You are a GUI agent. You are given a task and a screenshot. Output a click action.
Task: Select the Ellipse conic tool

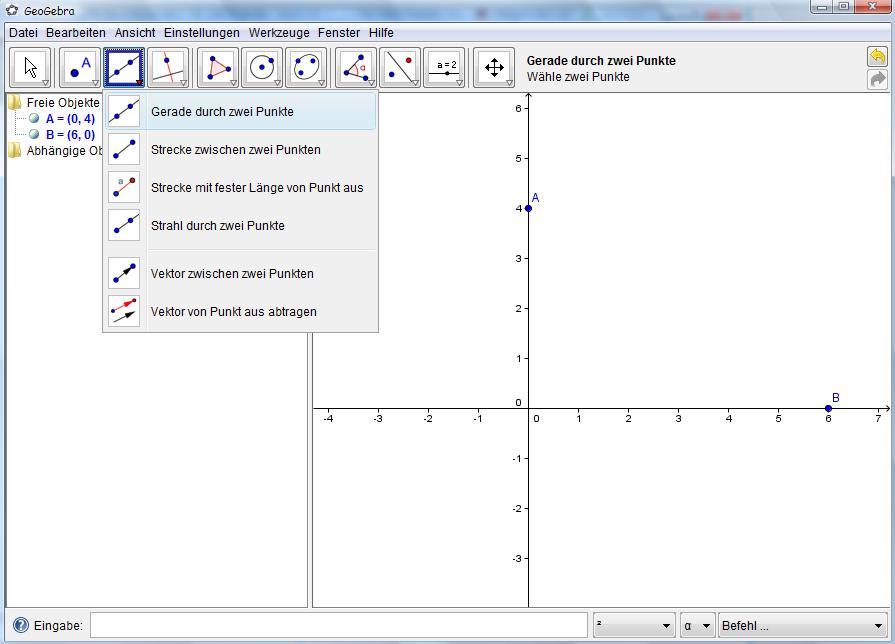point(306,68)
